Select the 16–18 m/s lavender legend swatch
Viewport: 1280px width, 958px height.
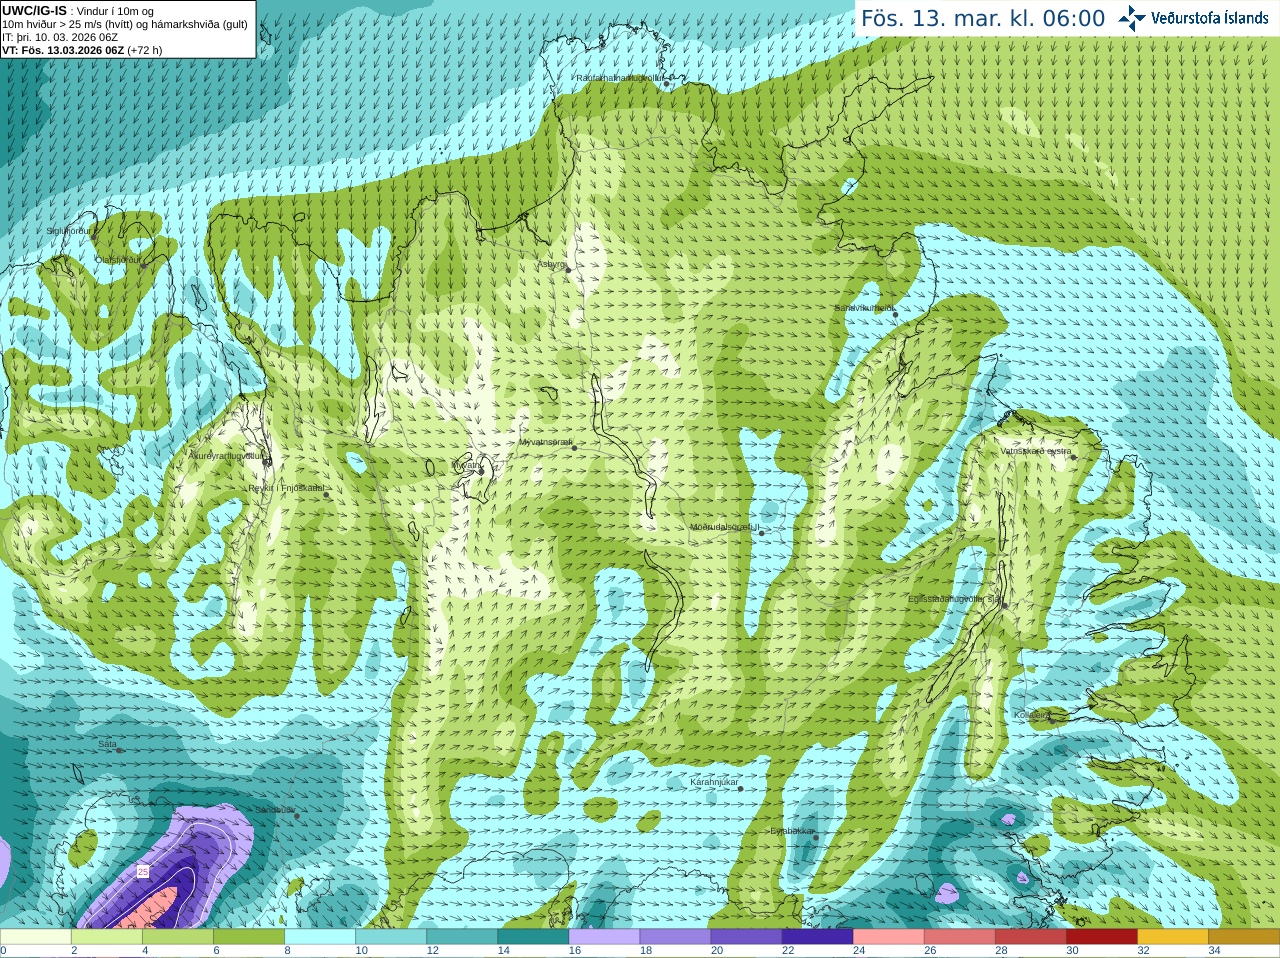click(604, 937)
